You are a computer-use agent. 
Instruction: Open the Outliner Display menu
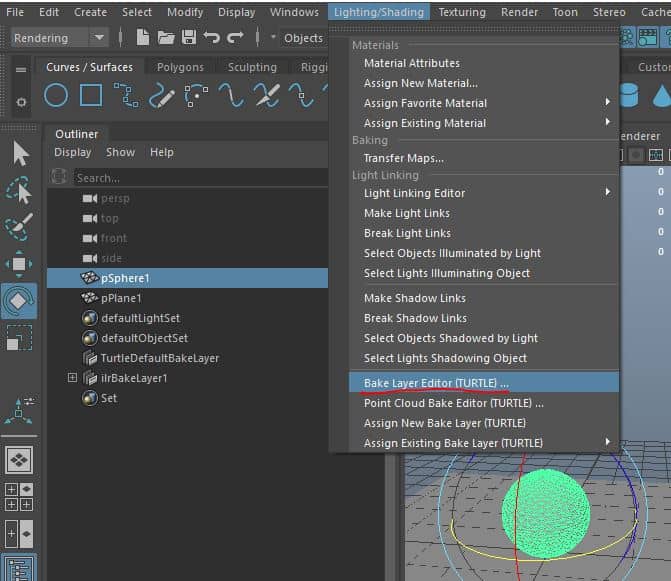72,152
